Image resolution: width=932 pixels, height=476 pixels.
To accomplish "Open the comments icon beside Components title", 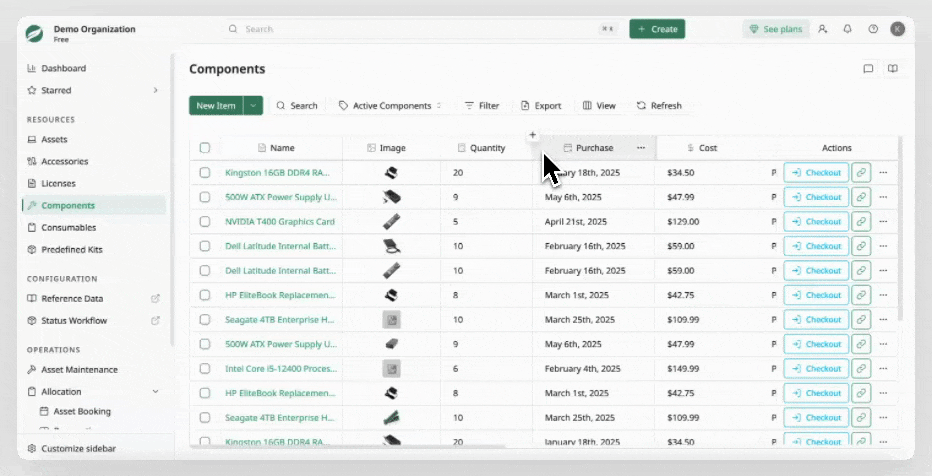I will (868, 68).
